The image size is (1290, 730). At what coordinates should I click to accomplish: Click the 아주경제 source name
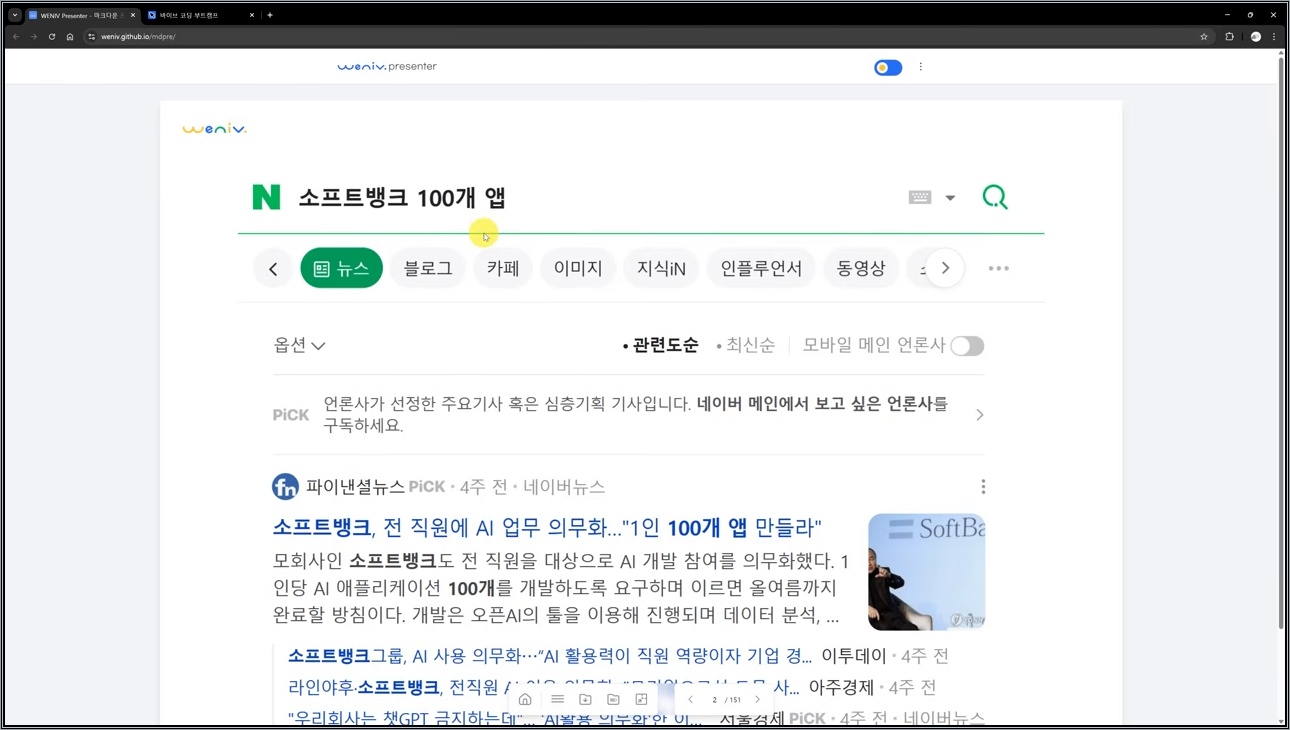tap(841, 688)
